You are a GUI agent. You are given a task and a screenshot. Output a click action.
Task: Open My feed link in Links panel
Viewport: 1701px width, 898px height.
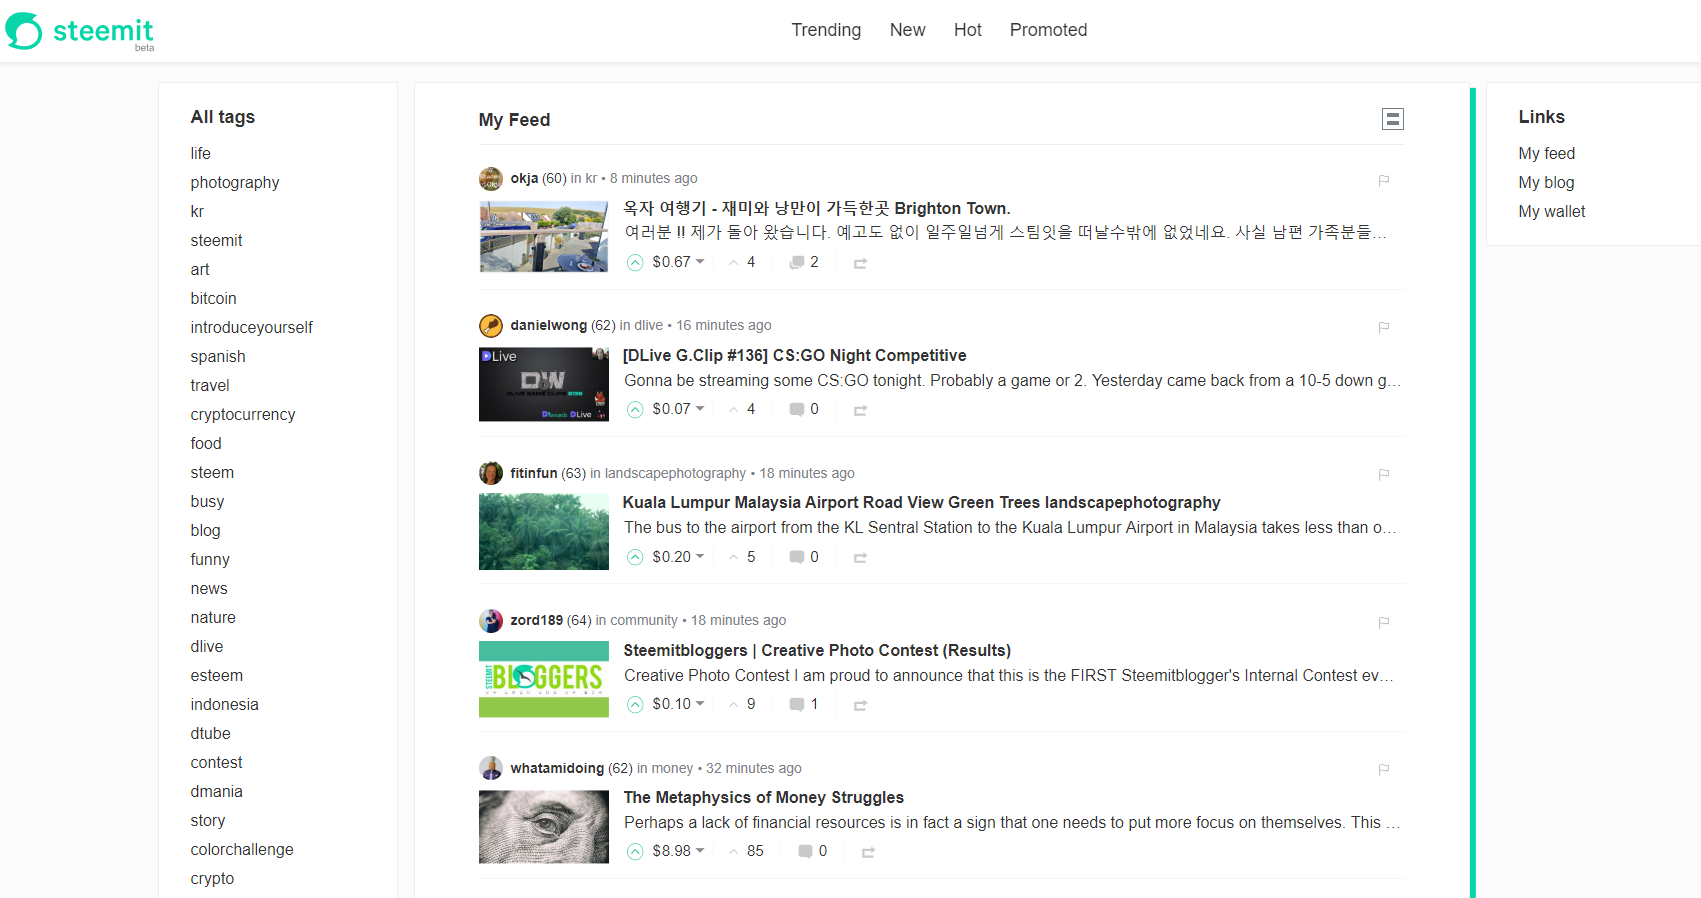[1546, 153]
